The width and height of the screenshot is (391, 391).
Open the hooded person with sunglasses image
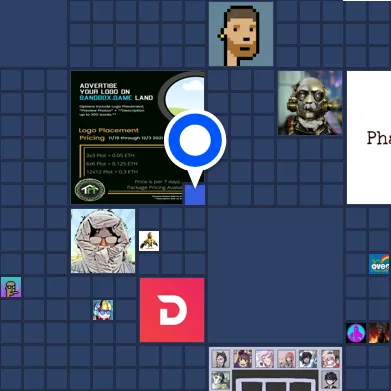[103, 241]
